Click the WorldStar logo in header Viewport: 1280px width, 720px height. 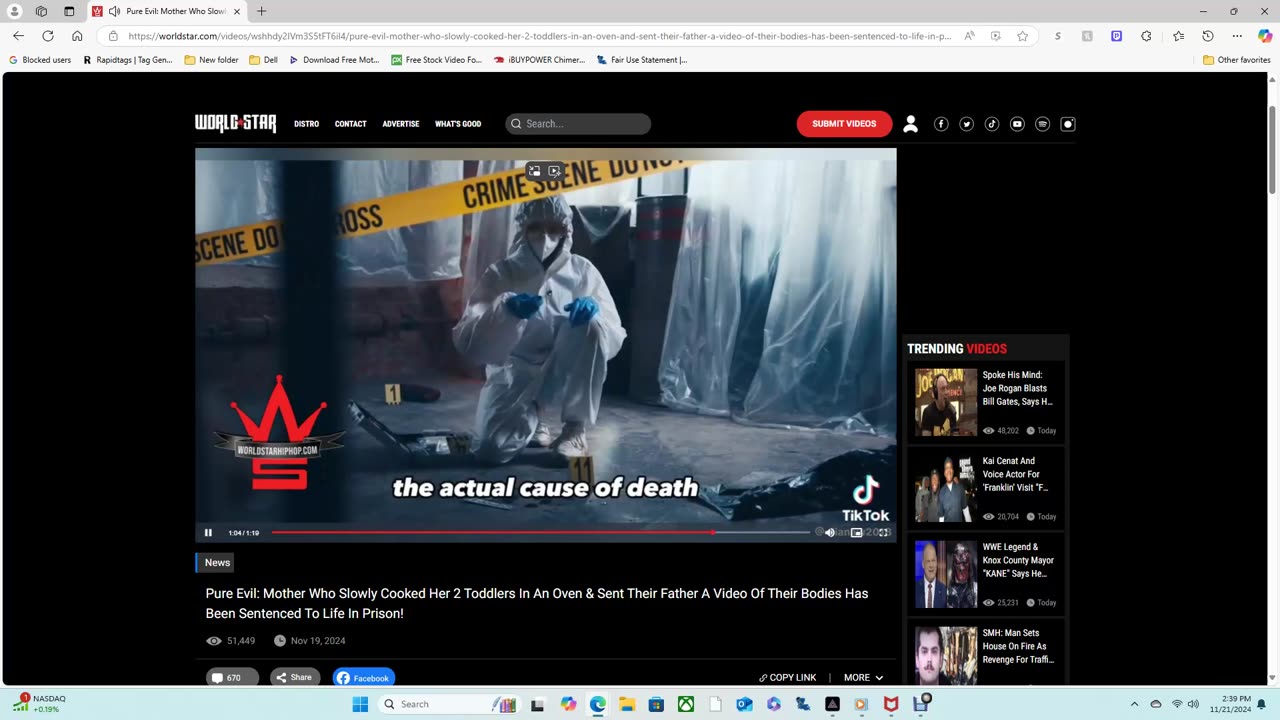[x=235, y=124]
